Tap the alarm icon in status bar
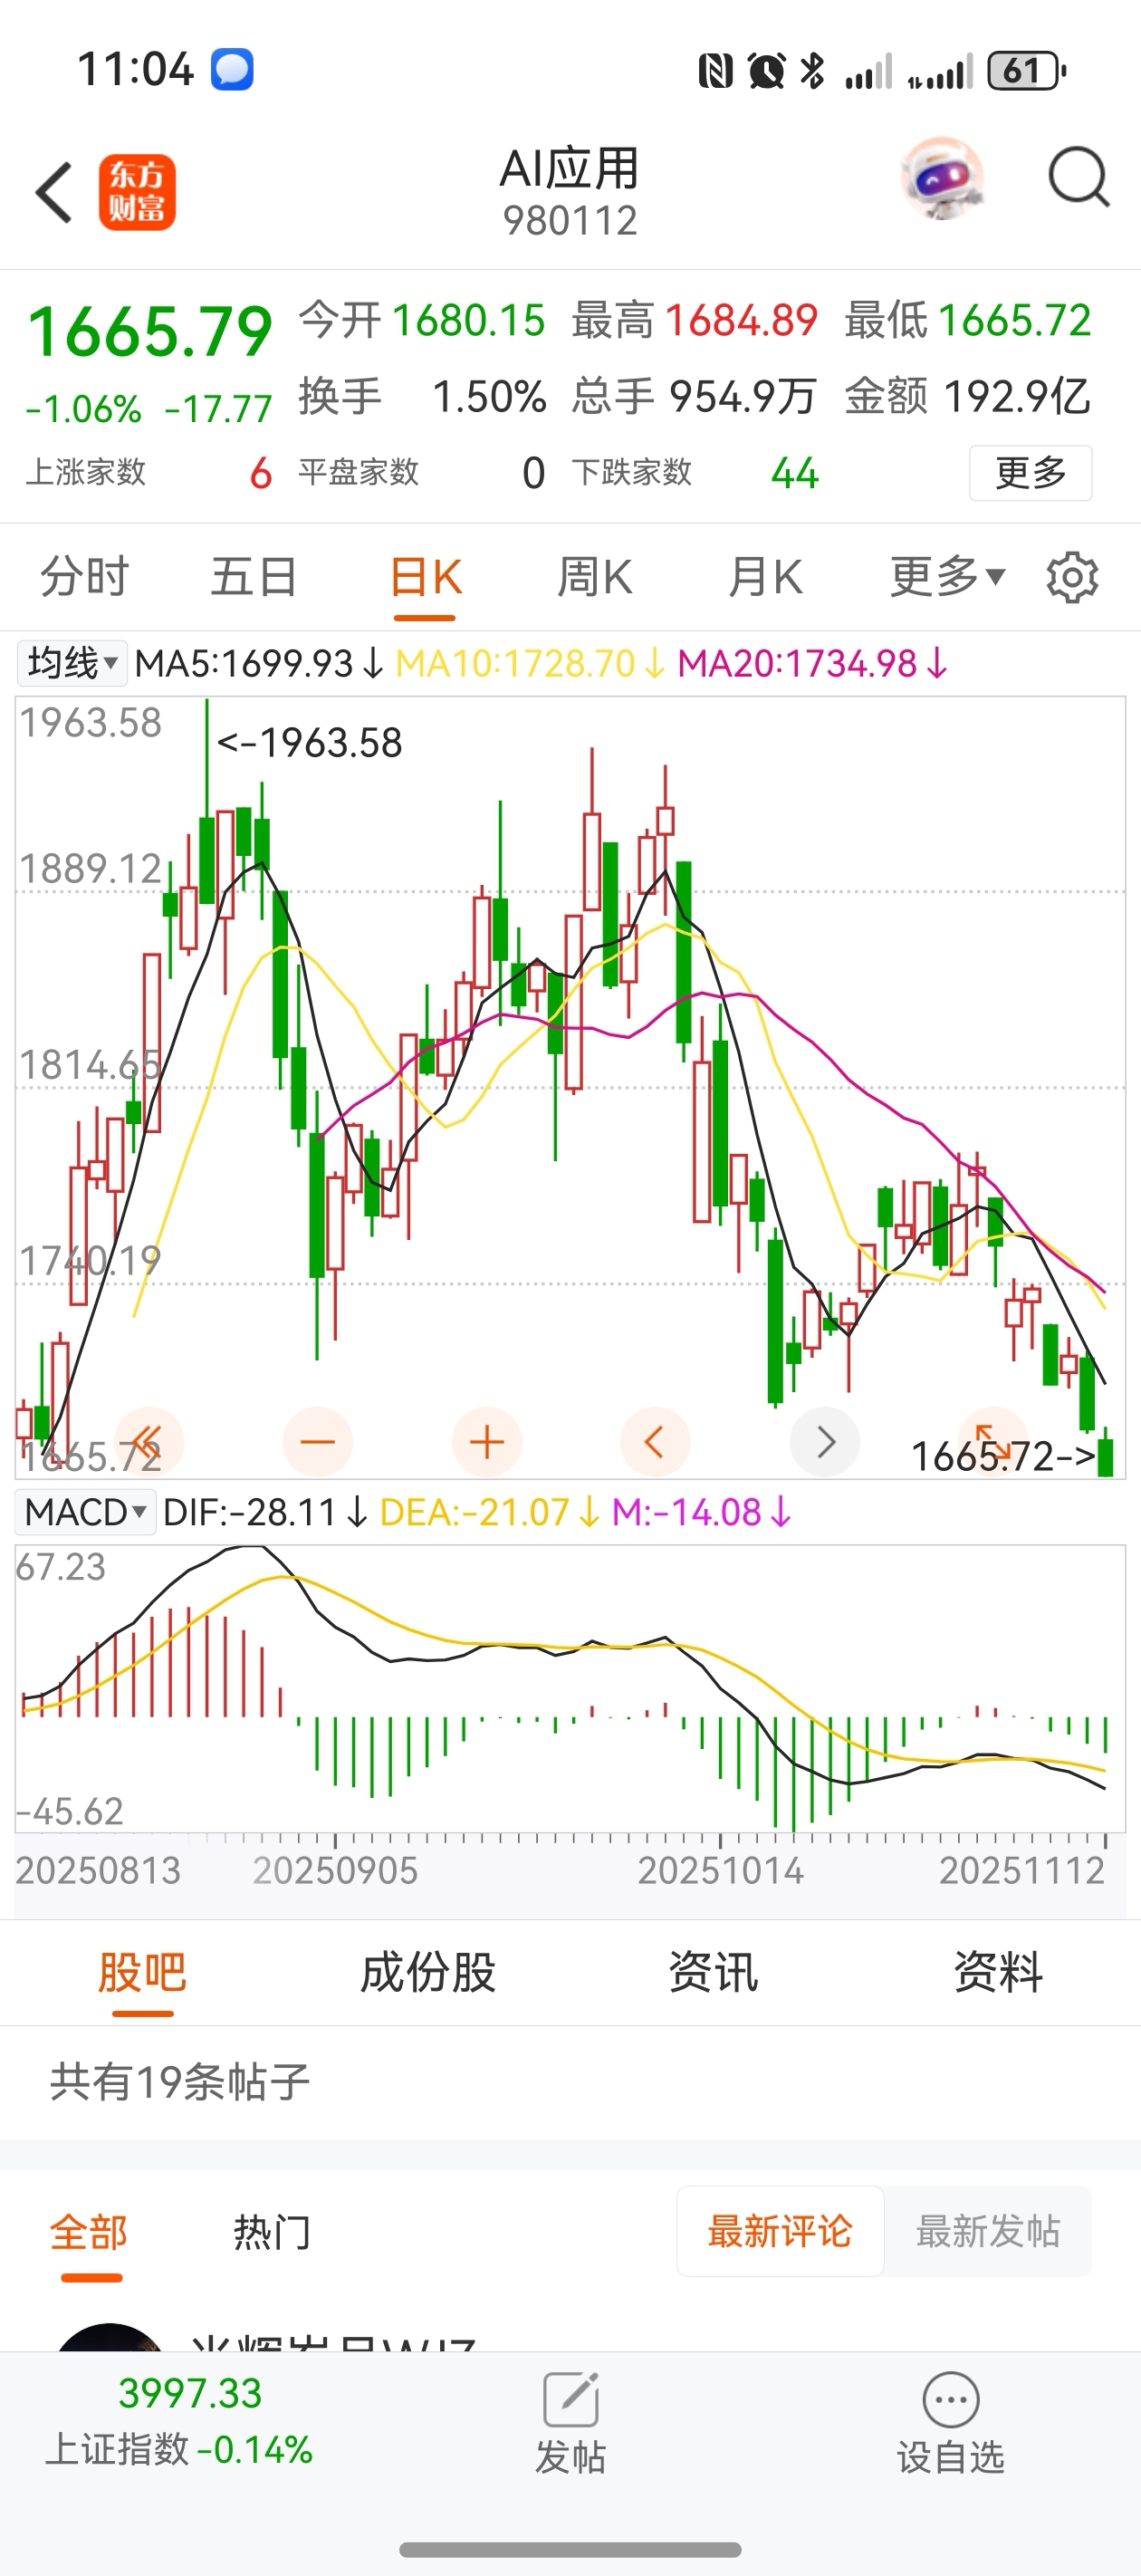1141x2576 pixels. tap(766, 71)
